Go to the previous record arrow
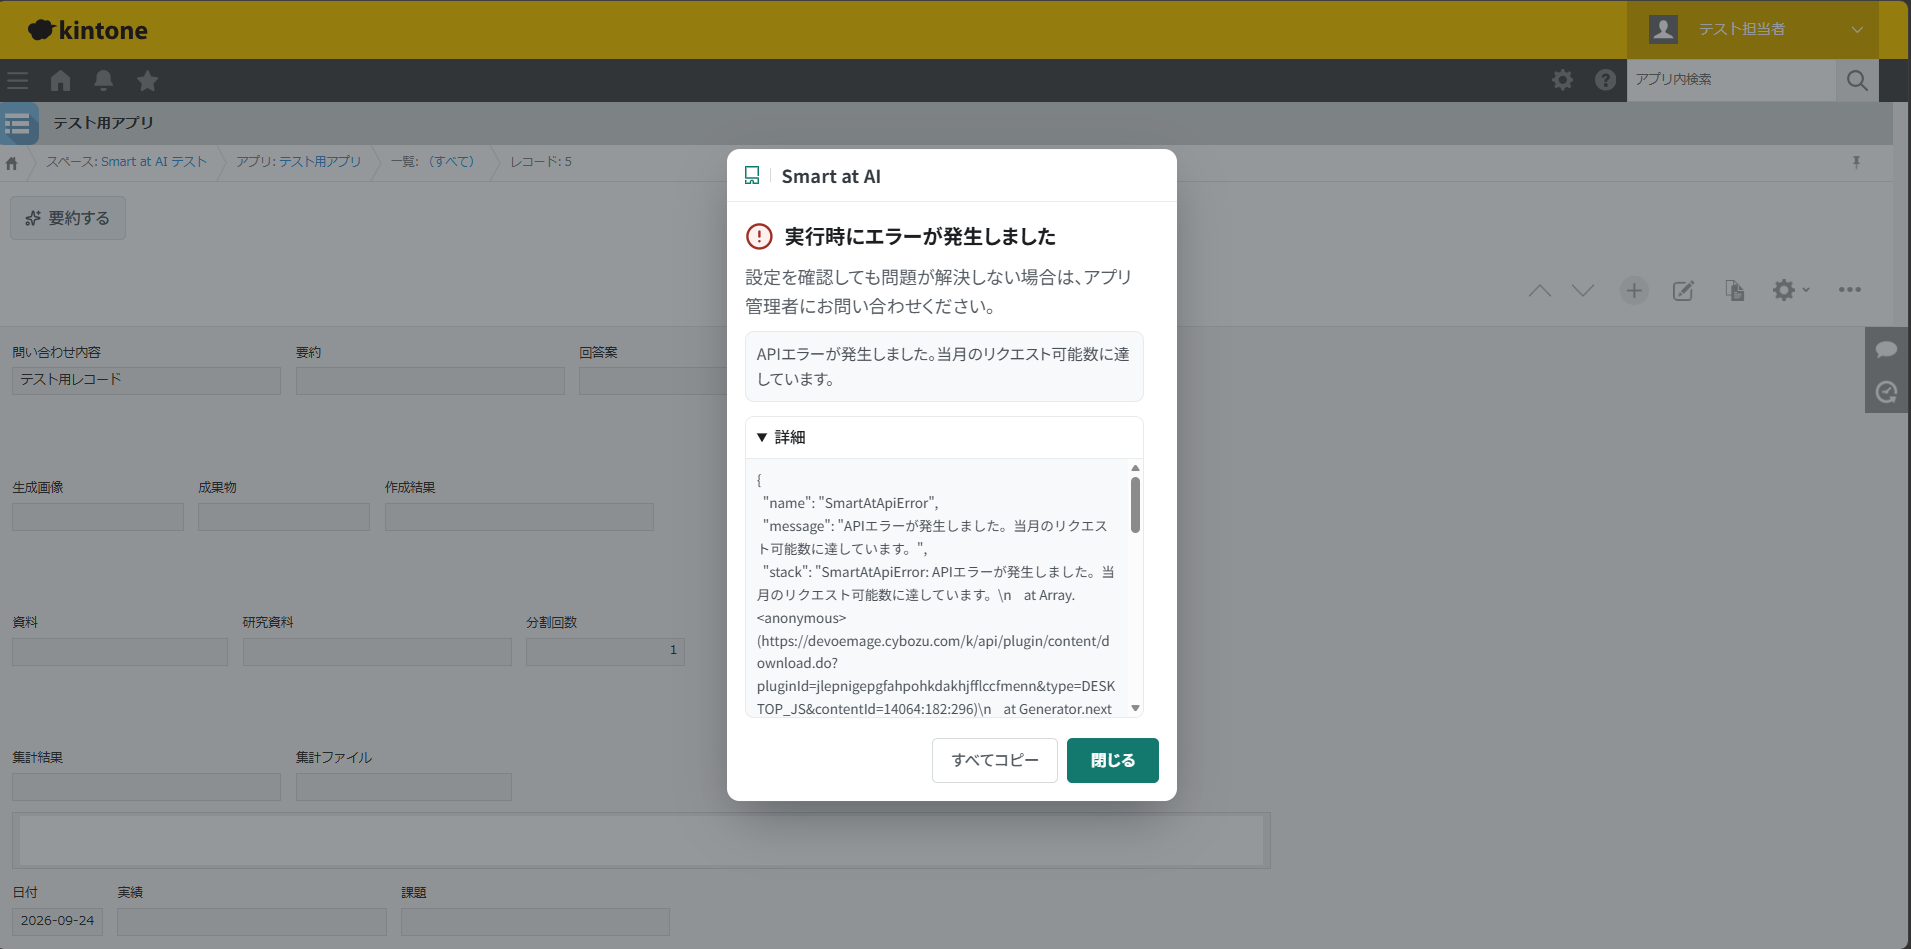This screenshot has width=1911, height=949. click(x=1540, y=291)
